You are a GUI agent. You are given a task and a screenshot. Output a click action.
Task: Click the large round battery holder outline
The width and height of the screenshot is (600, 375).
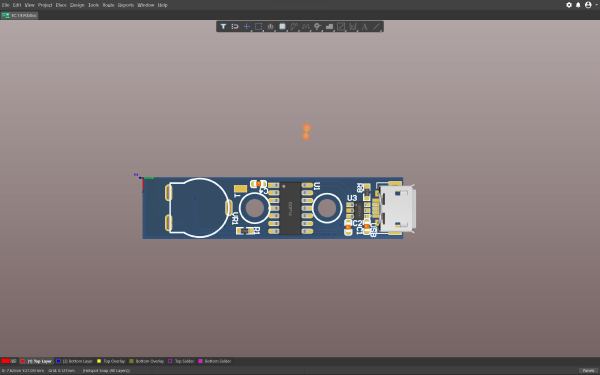click(199, 208)
